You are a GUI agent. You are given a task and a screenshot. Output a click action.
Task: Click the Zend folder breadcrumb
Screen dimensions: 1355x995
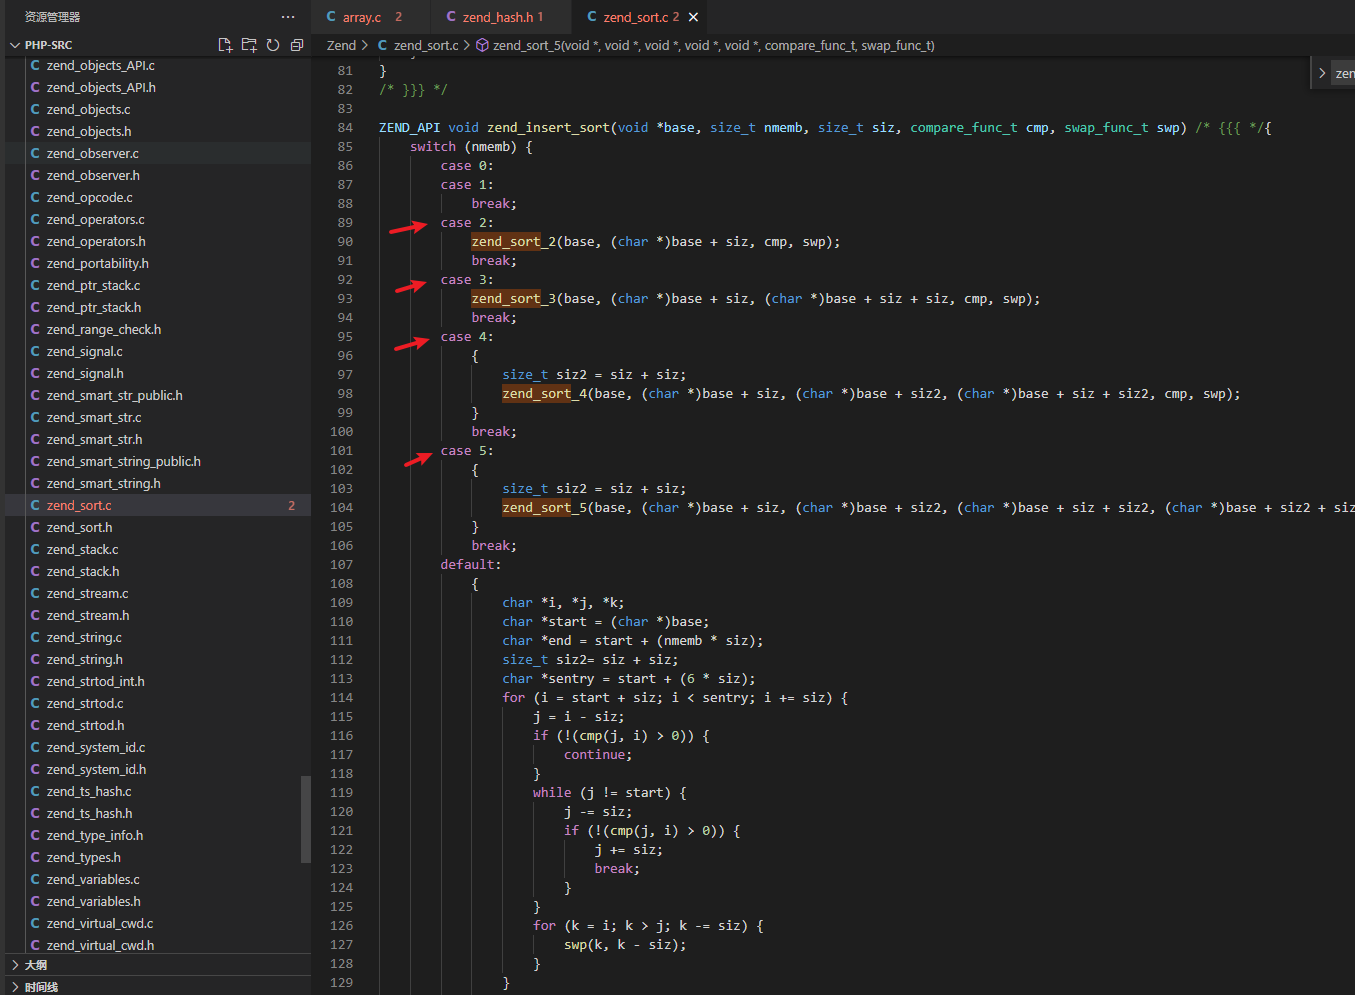tap(341, 45)
